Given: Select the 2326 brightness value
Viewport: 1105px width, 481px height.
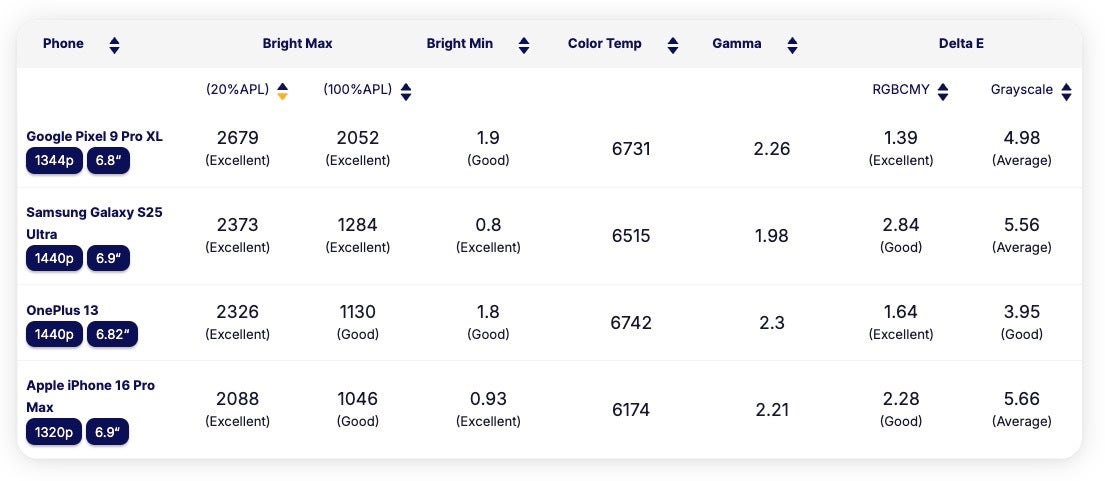Looking at the screenshot, I should pyautogui.click(x=237, y=312).
